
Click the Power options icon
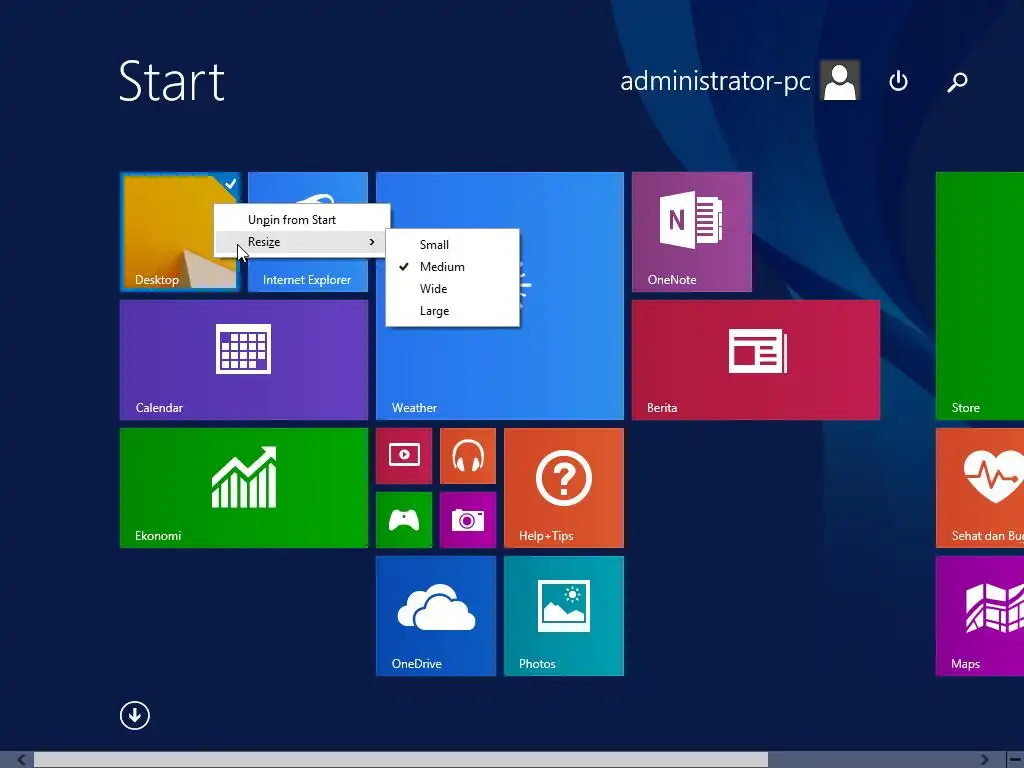899,81
